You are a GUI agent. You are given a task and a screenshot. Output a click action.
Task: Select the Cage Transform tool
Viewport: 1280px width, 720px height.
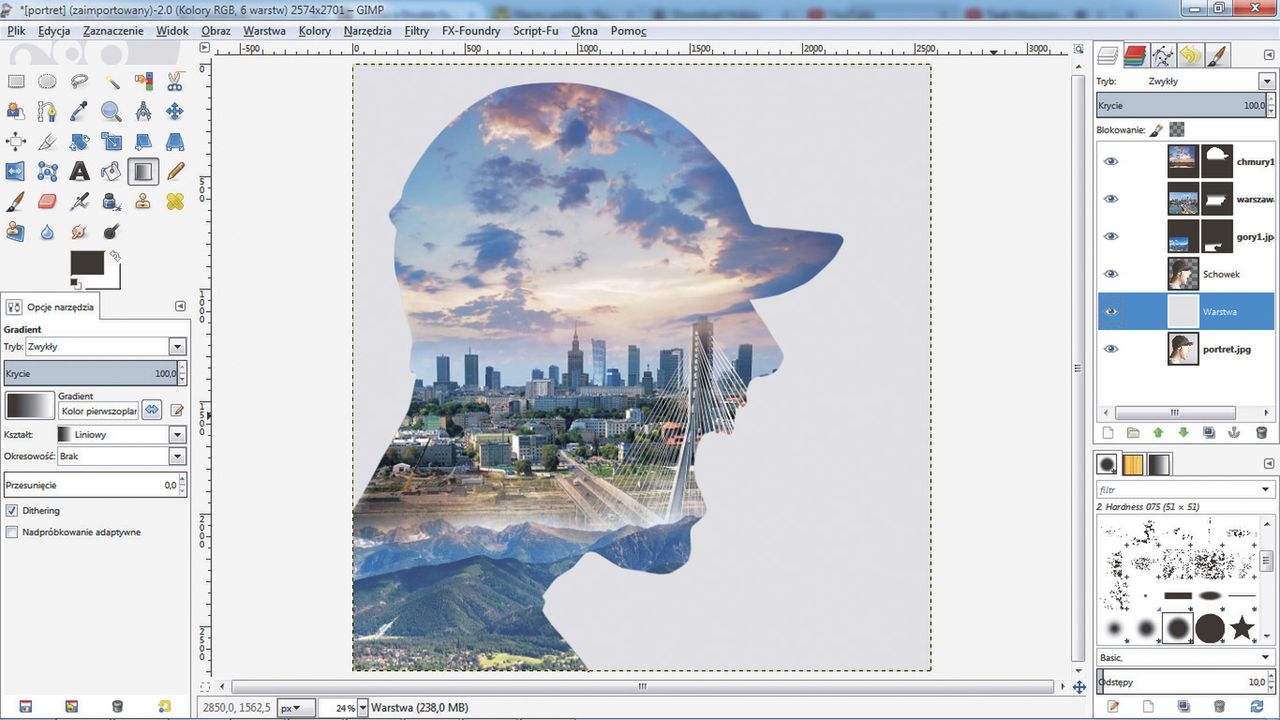coord(47,172)
